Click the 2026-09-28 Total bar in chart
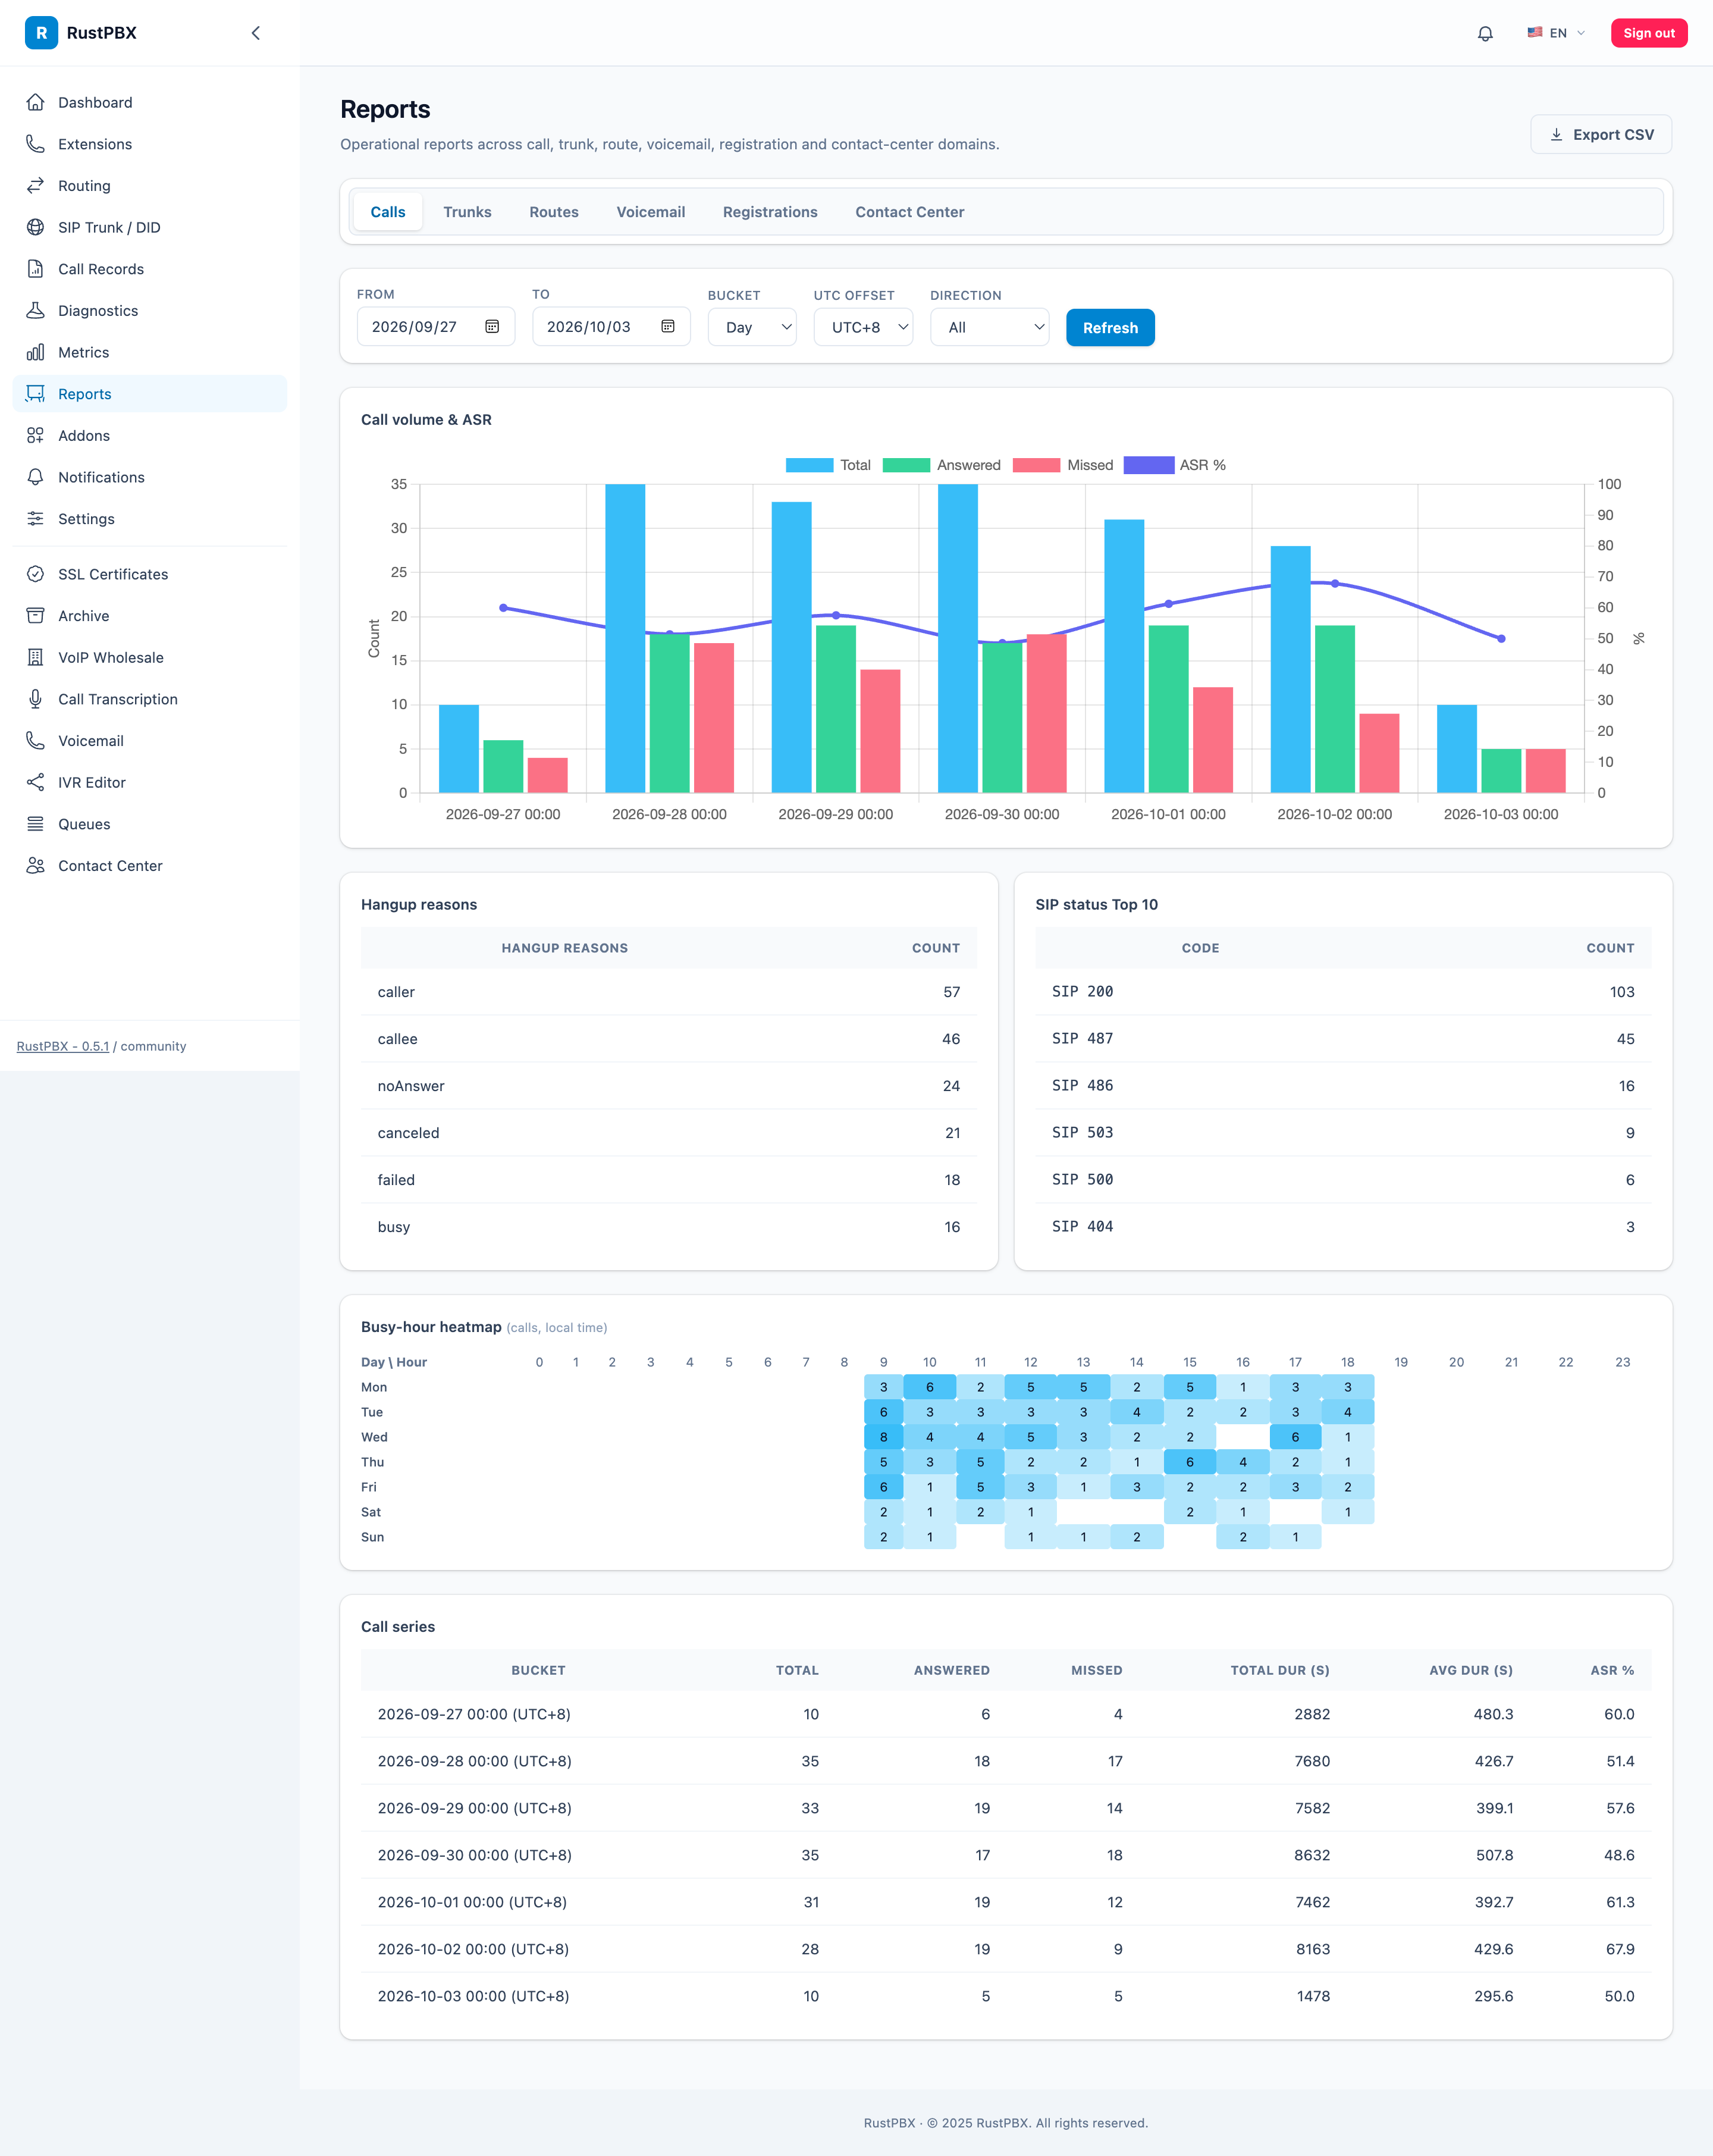 [625, 638]
